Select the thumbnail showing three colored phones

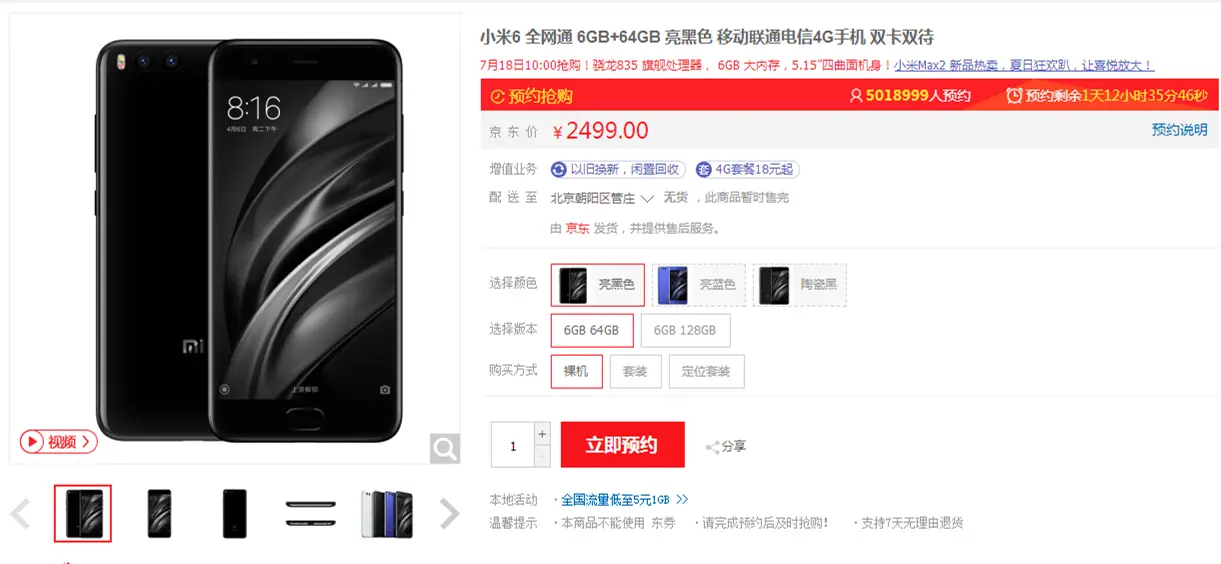pos(387,514)
